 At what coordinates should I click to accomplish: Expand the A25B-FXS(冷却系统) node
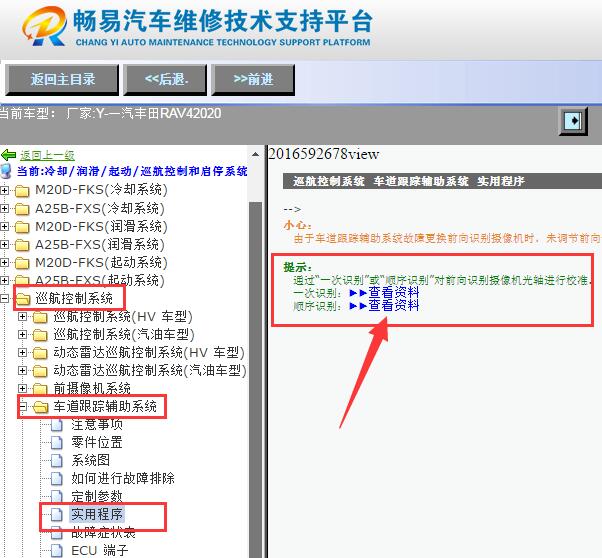pos(4,209)
